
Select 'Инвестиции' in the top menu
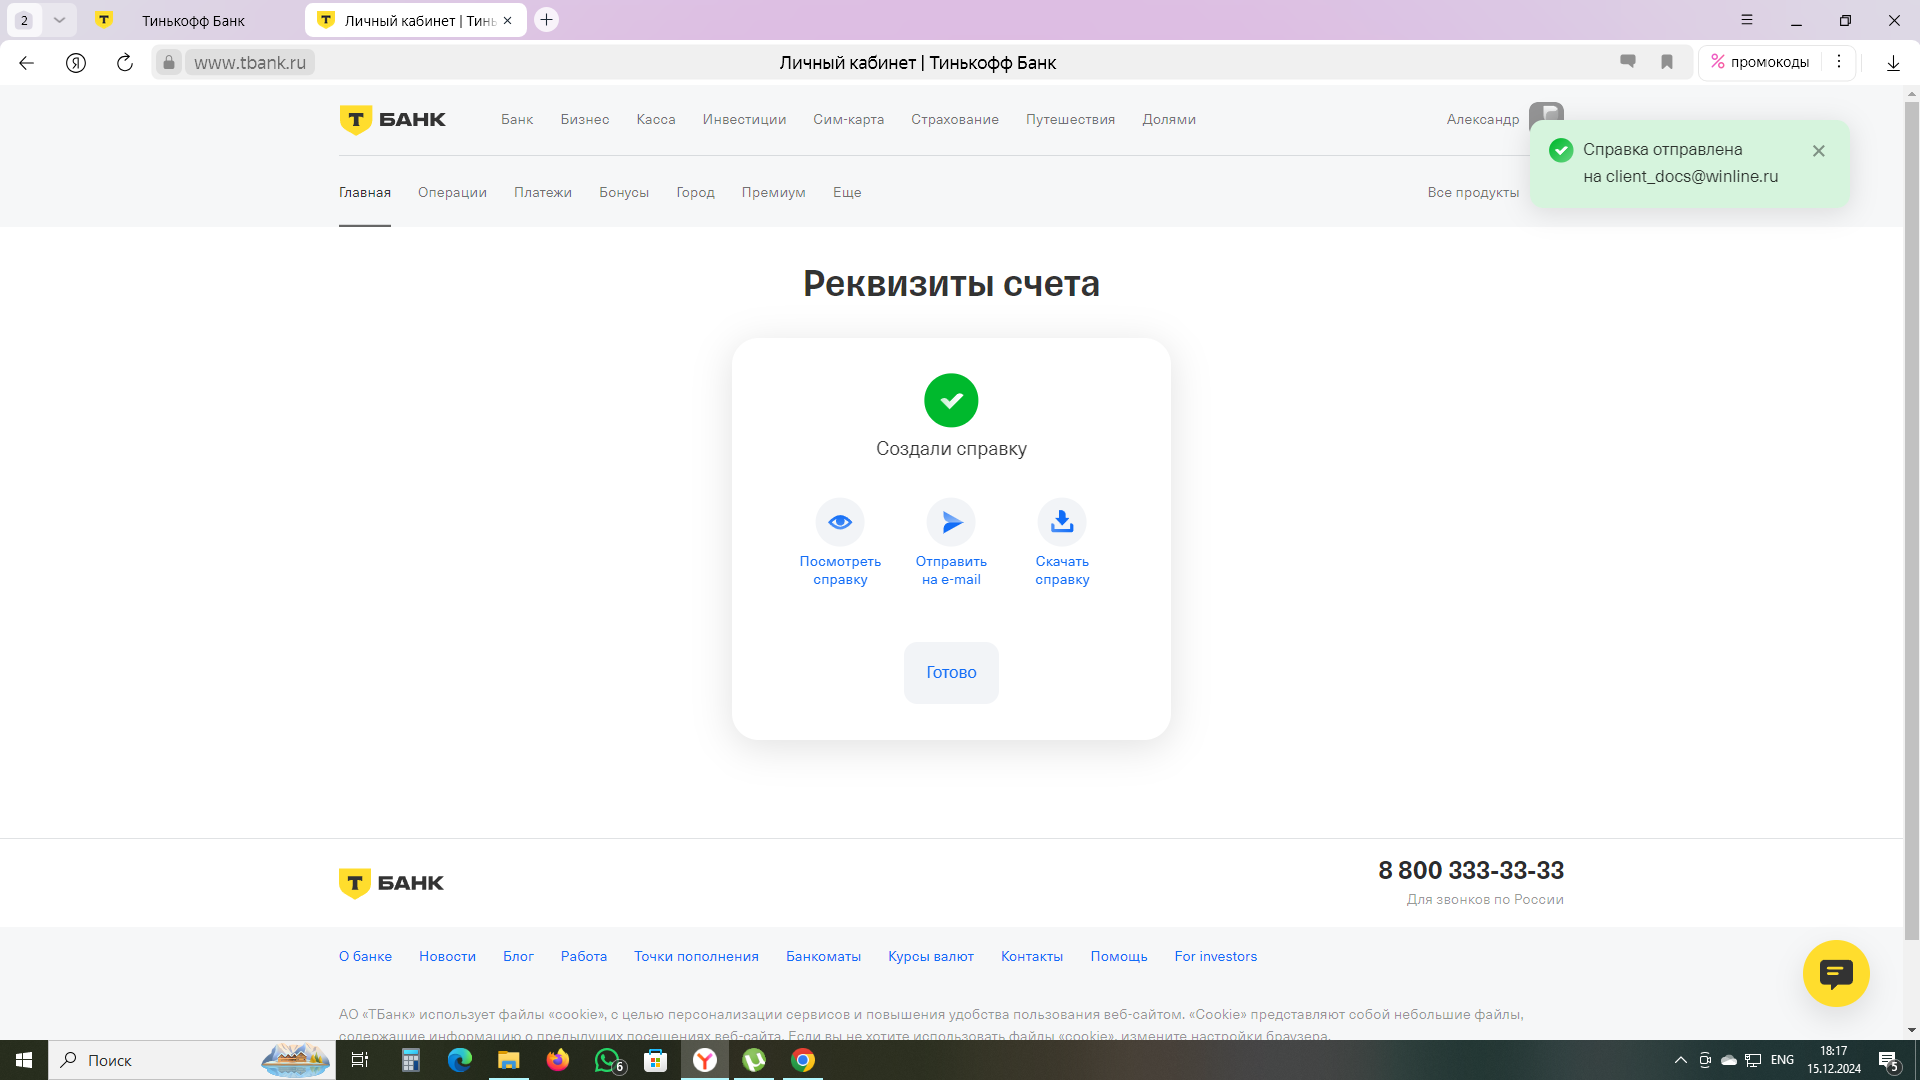744,119
